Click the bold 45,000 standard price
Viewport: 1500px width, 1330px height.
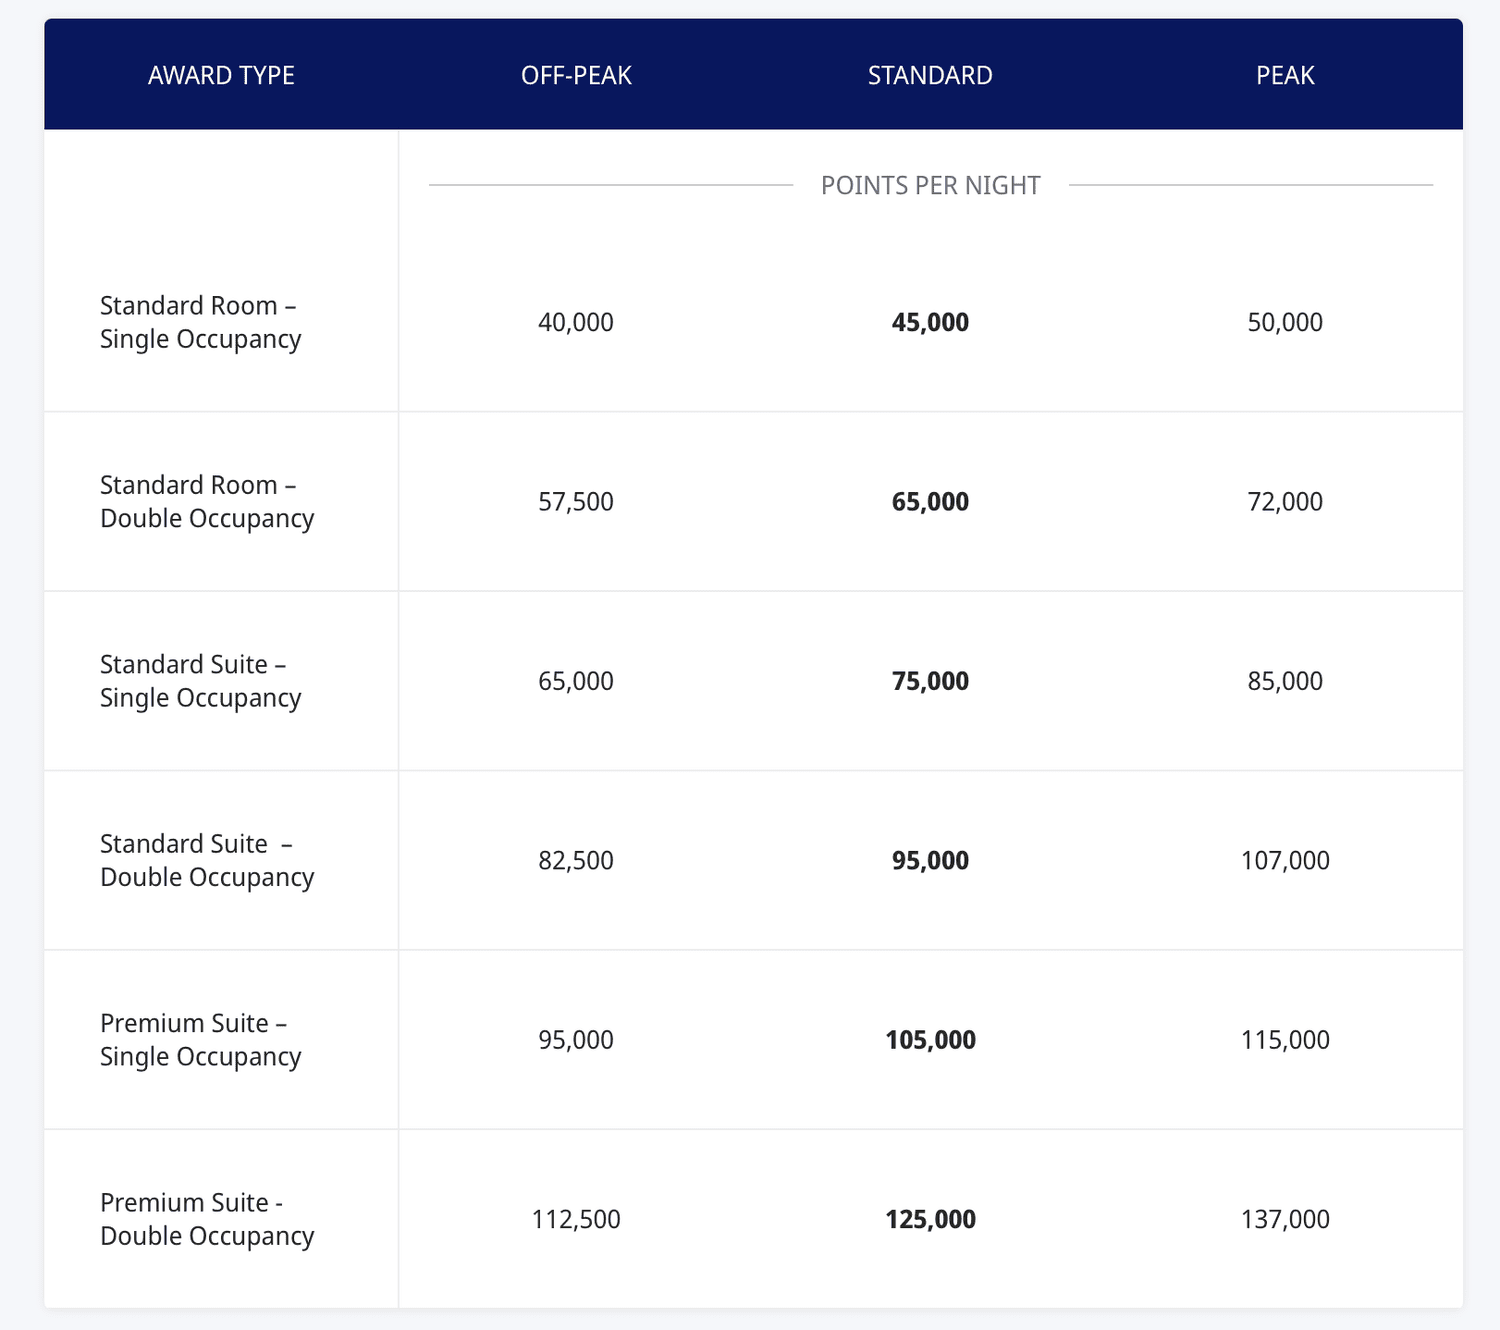coord(929,321)
